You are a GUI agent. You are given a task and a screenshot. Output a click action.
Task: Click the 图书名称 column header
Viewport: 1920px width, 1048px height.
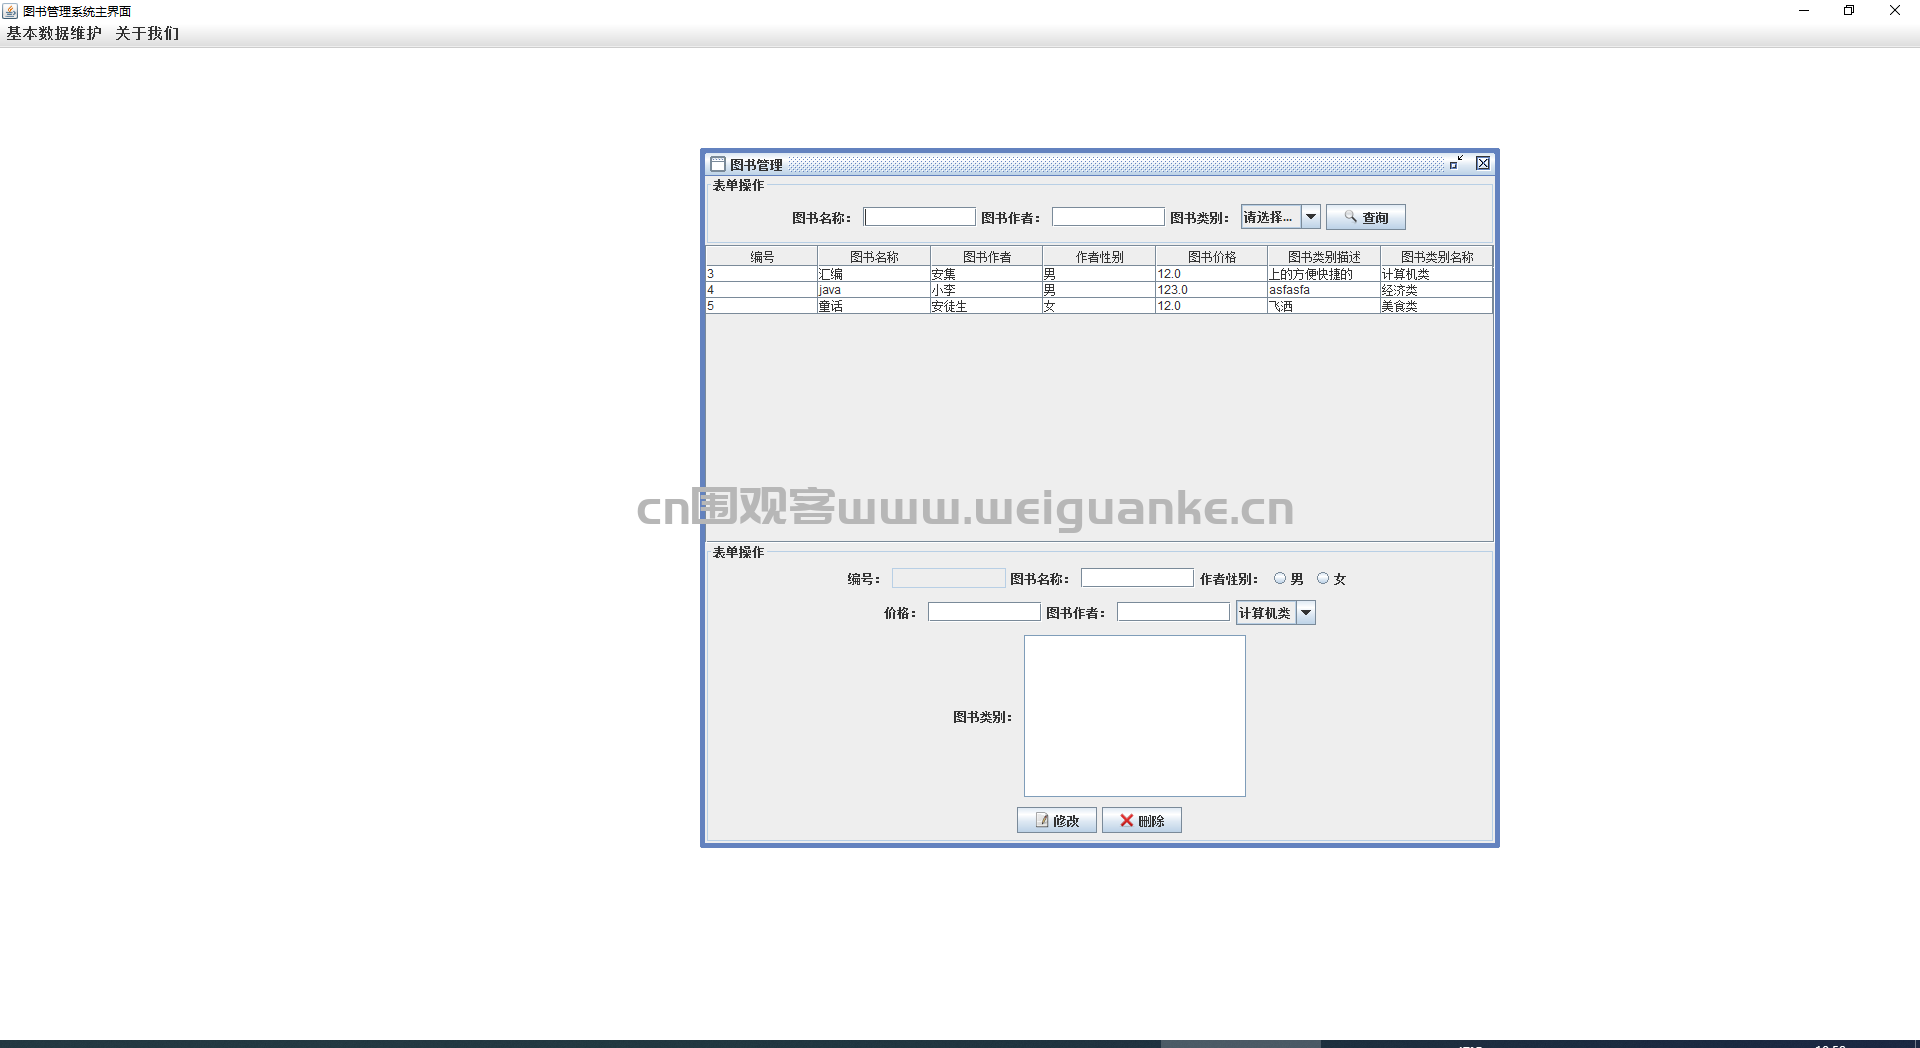coord(874,256)
